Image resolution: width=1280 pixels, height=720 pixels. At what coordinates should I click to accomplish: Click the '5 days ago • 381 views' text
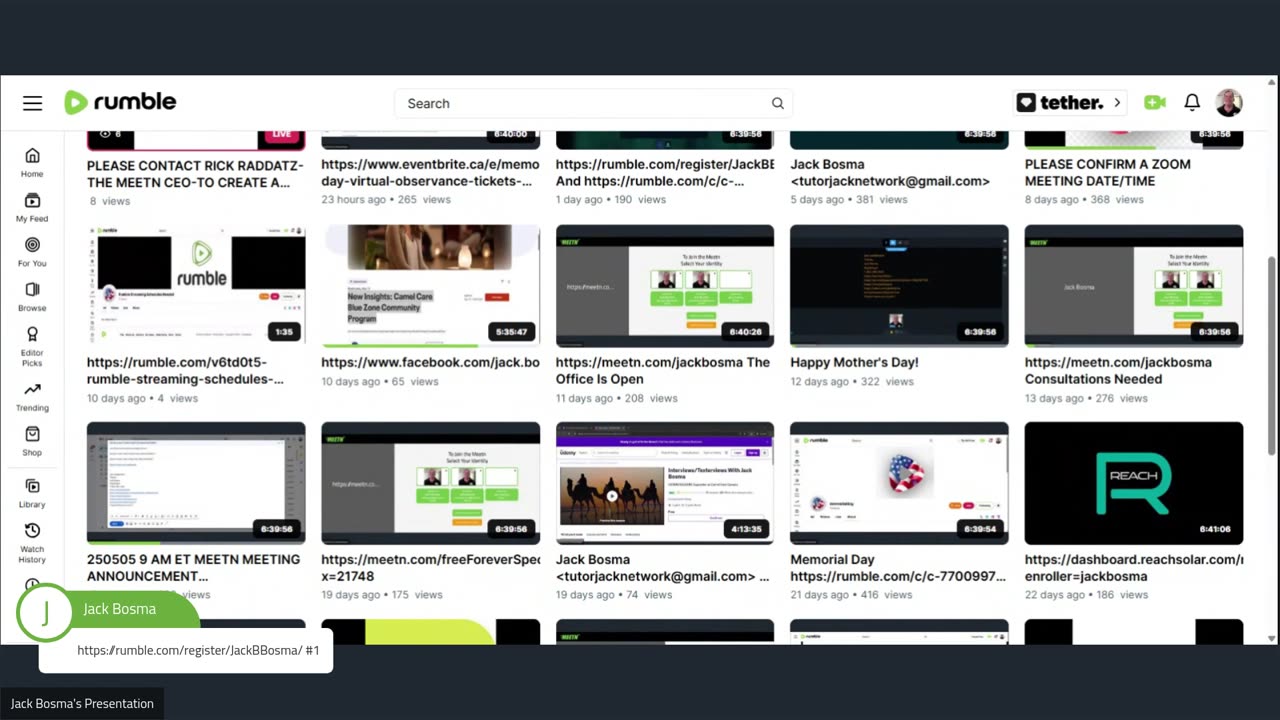[848, 199]
